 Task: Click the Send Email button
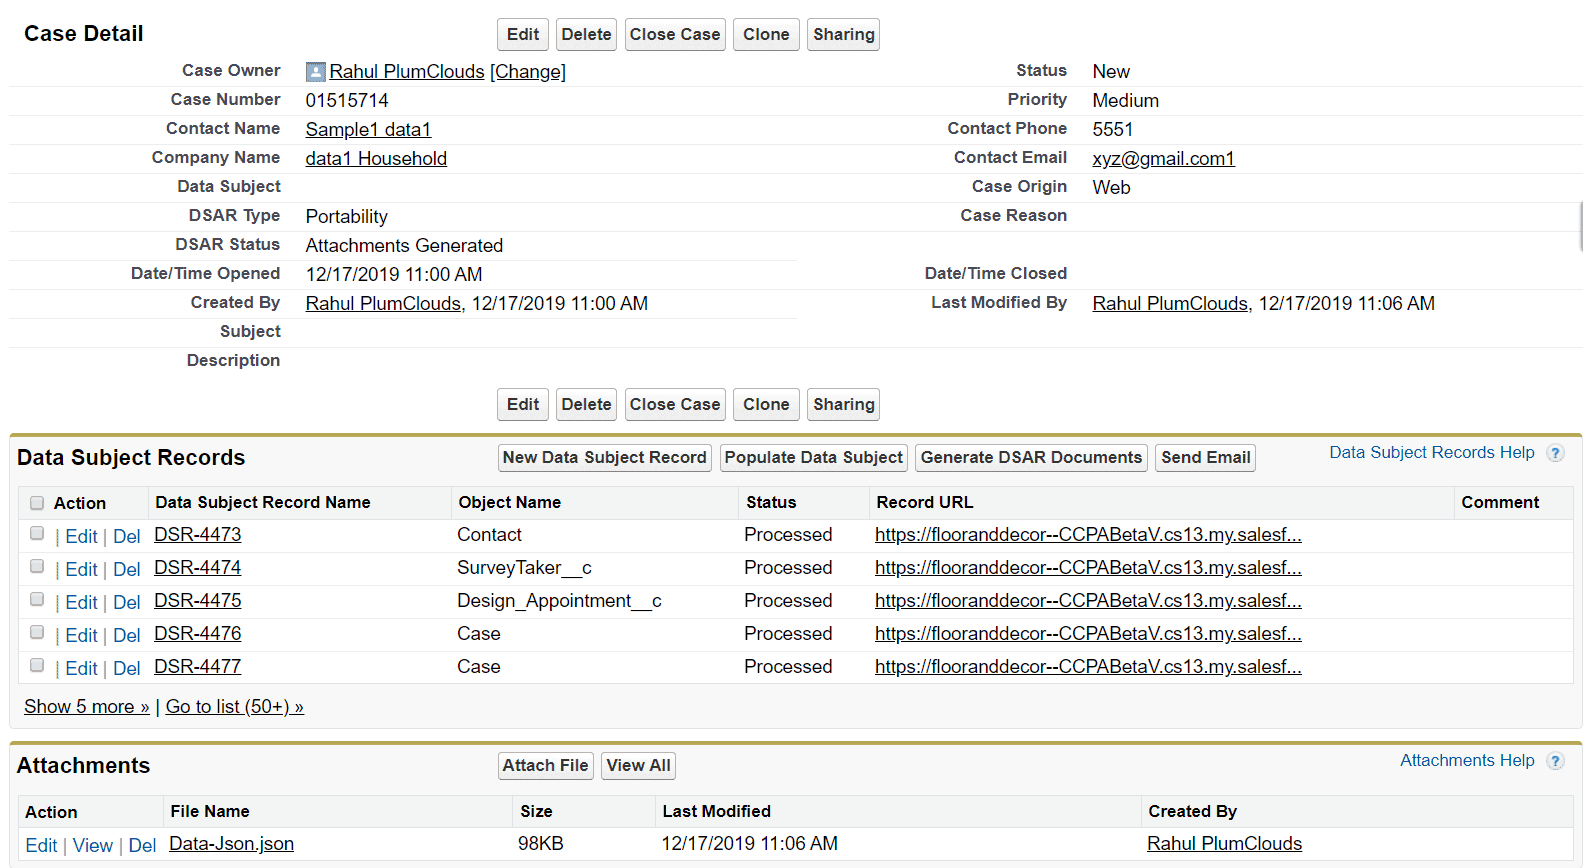(x=1205, y=458)
